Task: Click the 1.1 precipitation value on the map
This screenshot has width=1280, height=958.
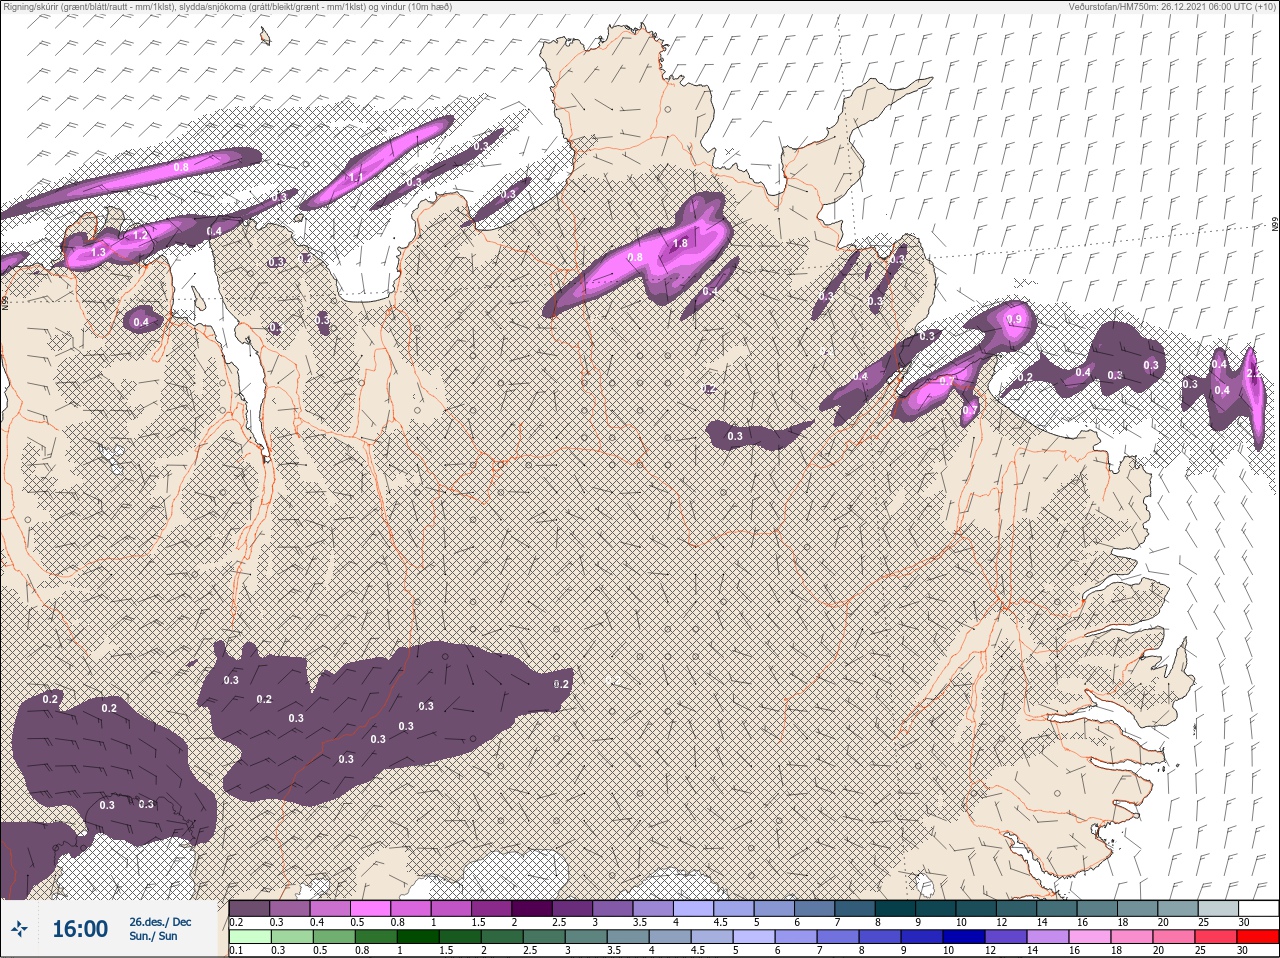Action: click(x=356, y=177)
